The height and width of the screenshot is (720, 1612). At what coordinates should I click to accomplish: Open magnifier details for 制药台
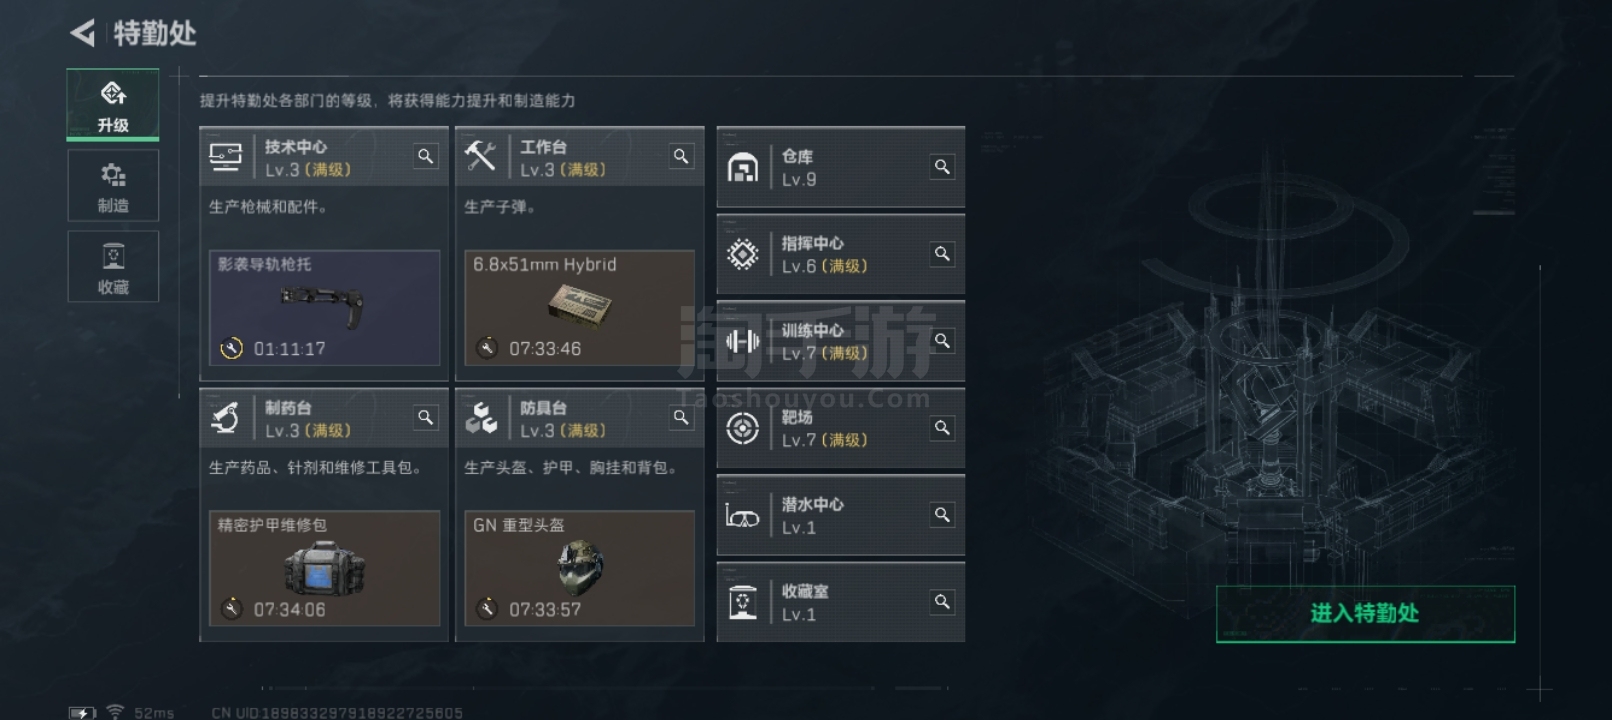(x=426, y=418)
